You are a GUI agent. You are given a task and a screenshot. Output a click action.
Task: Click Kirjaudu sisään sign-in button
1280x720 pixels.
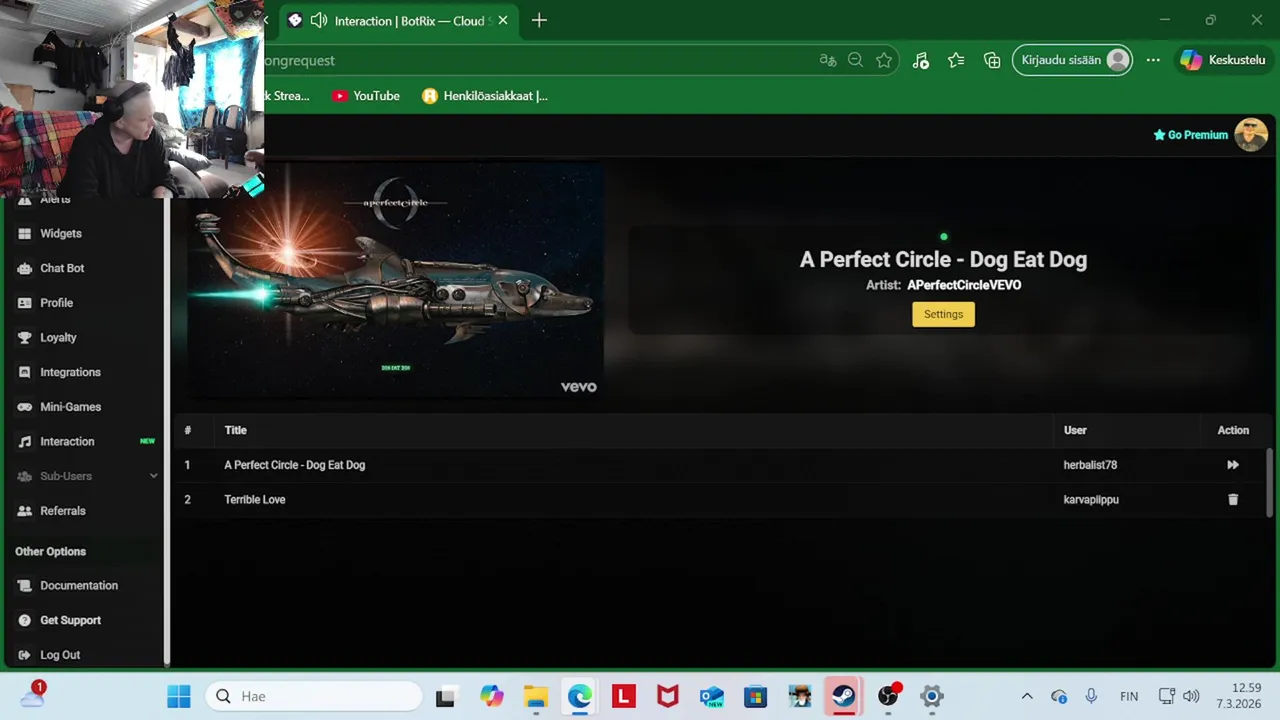[x=1073, y=60]
